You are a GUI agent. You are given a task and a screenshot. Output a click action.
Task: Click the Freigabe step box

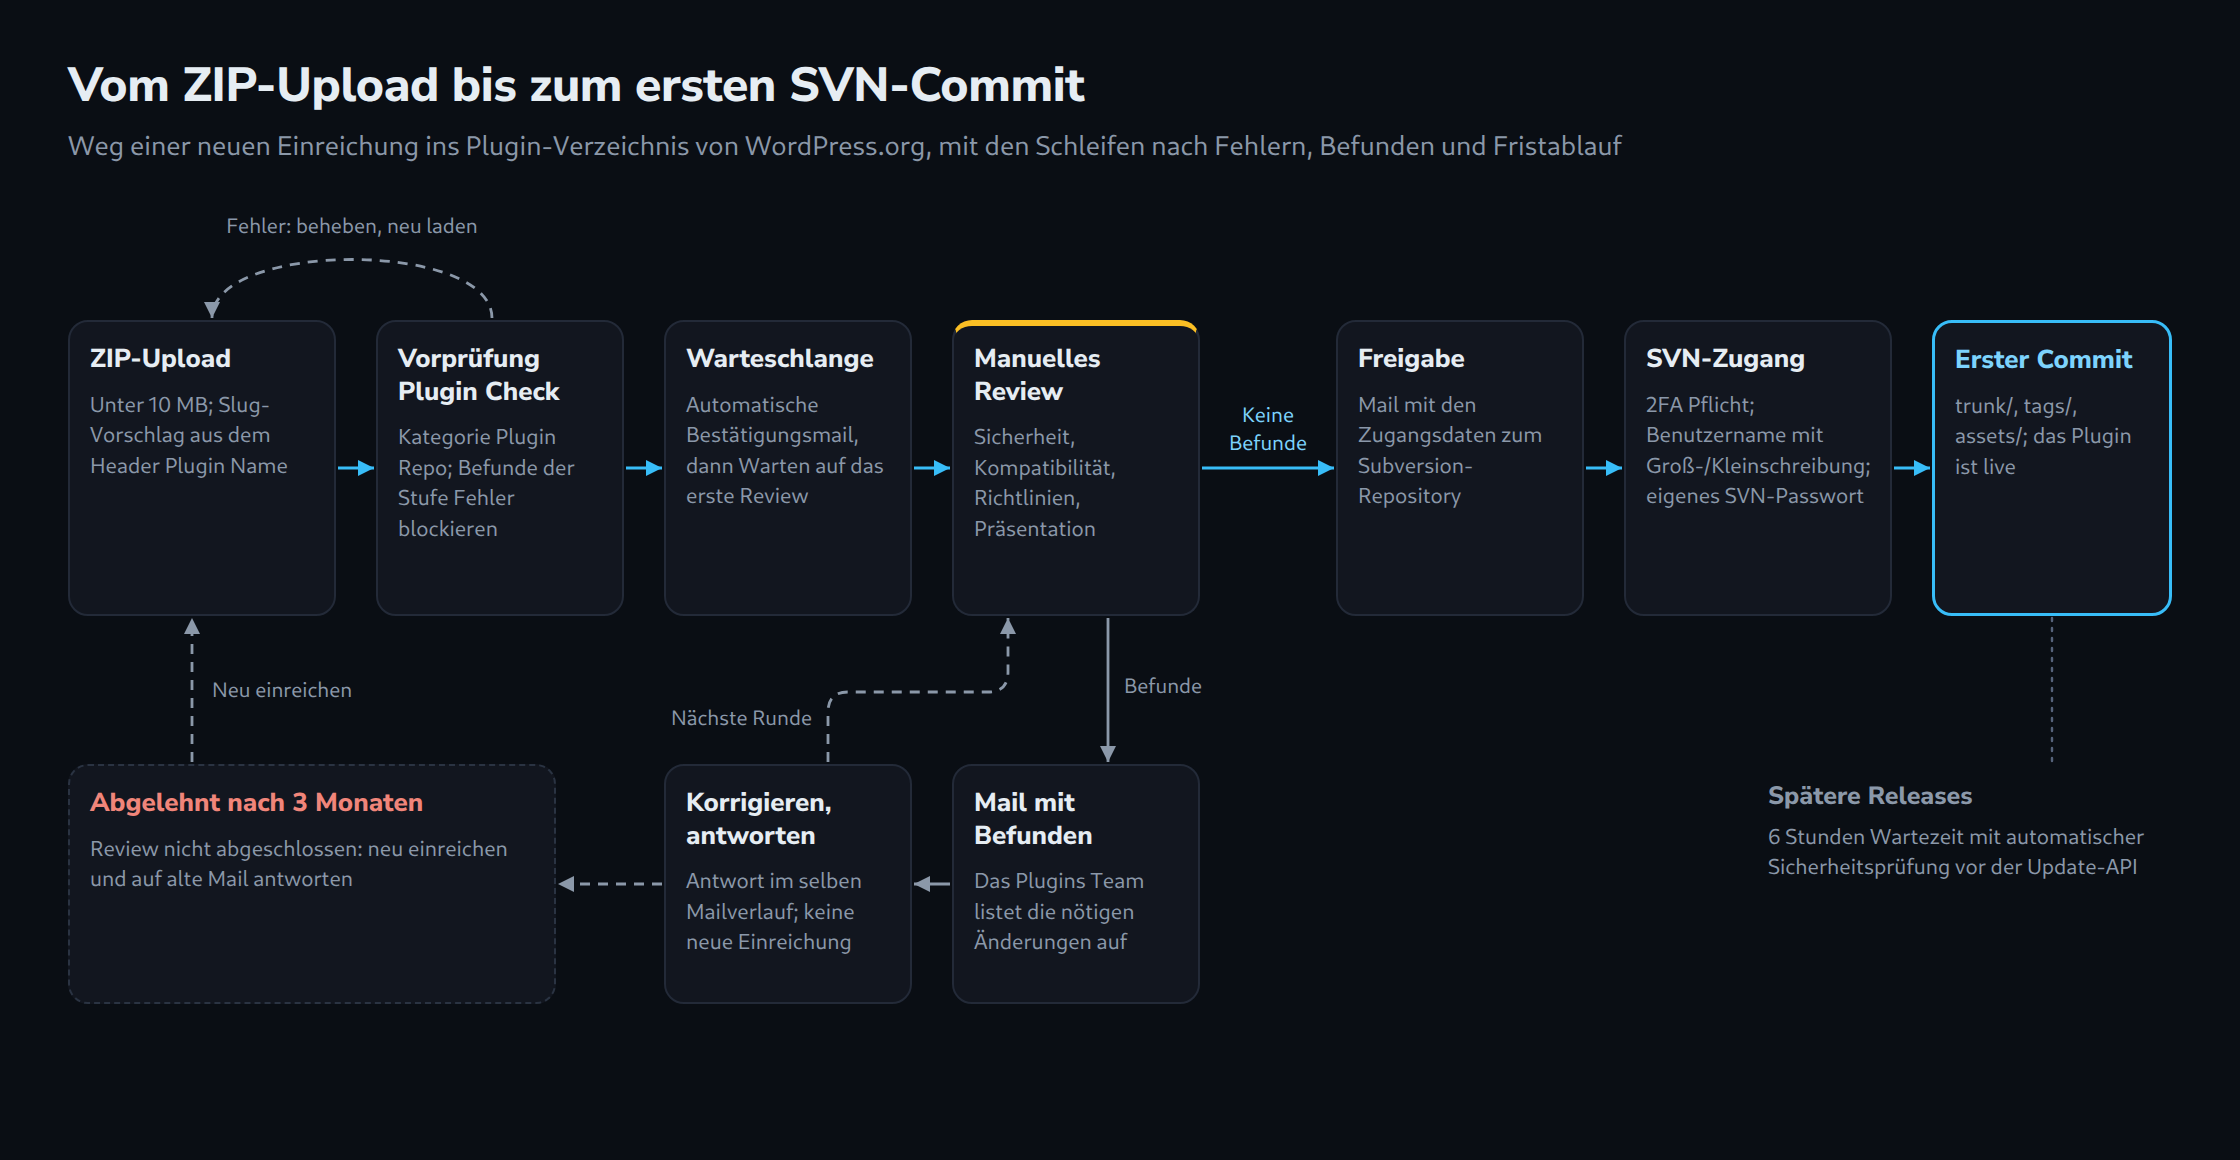pyautogui.click(x=1460, y=468)
